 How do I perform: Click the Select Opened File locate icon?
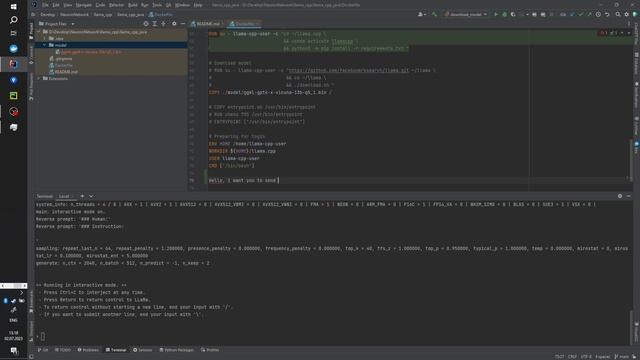(x=146, y=24)
